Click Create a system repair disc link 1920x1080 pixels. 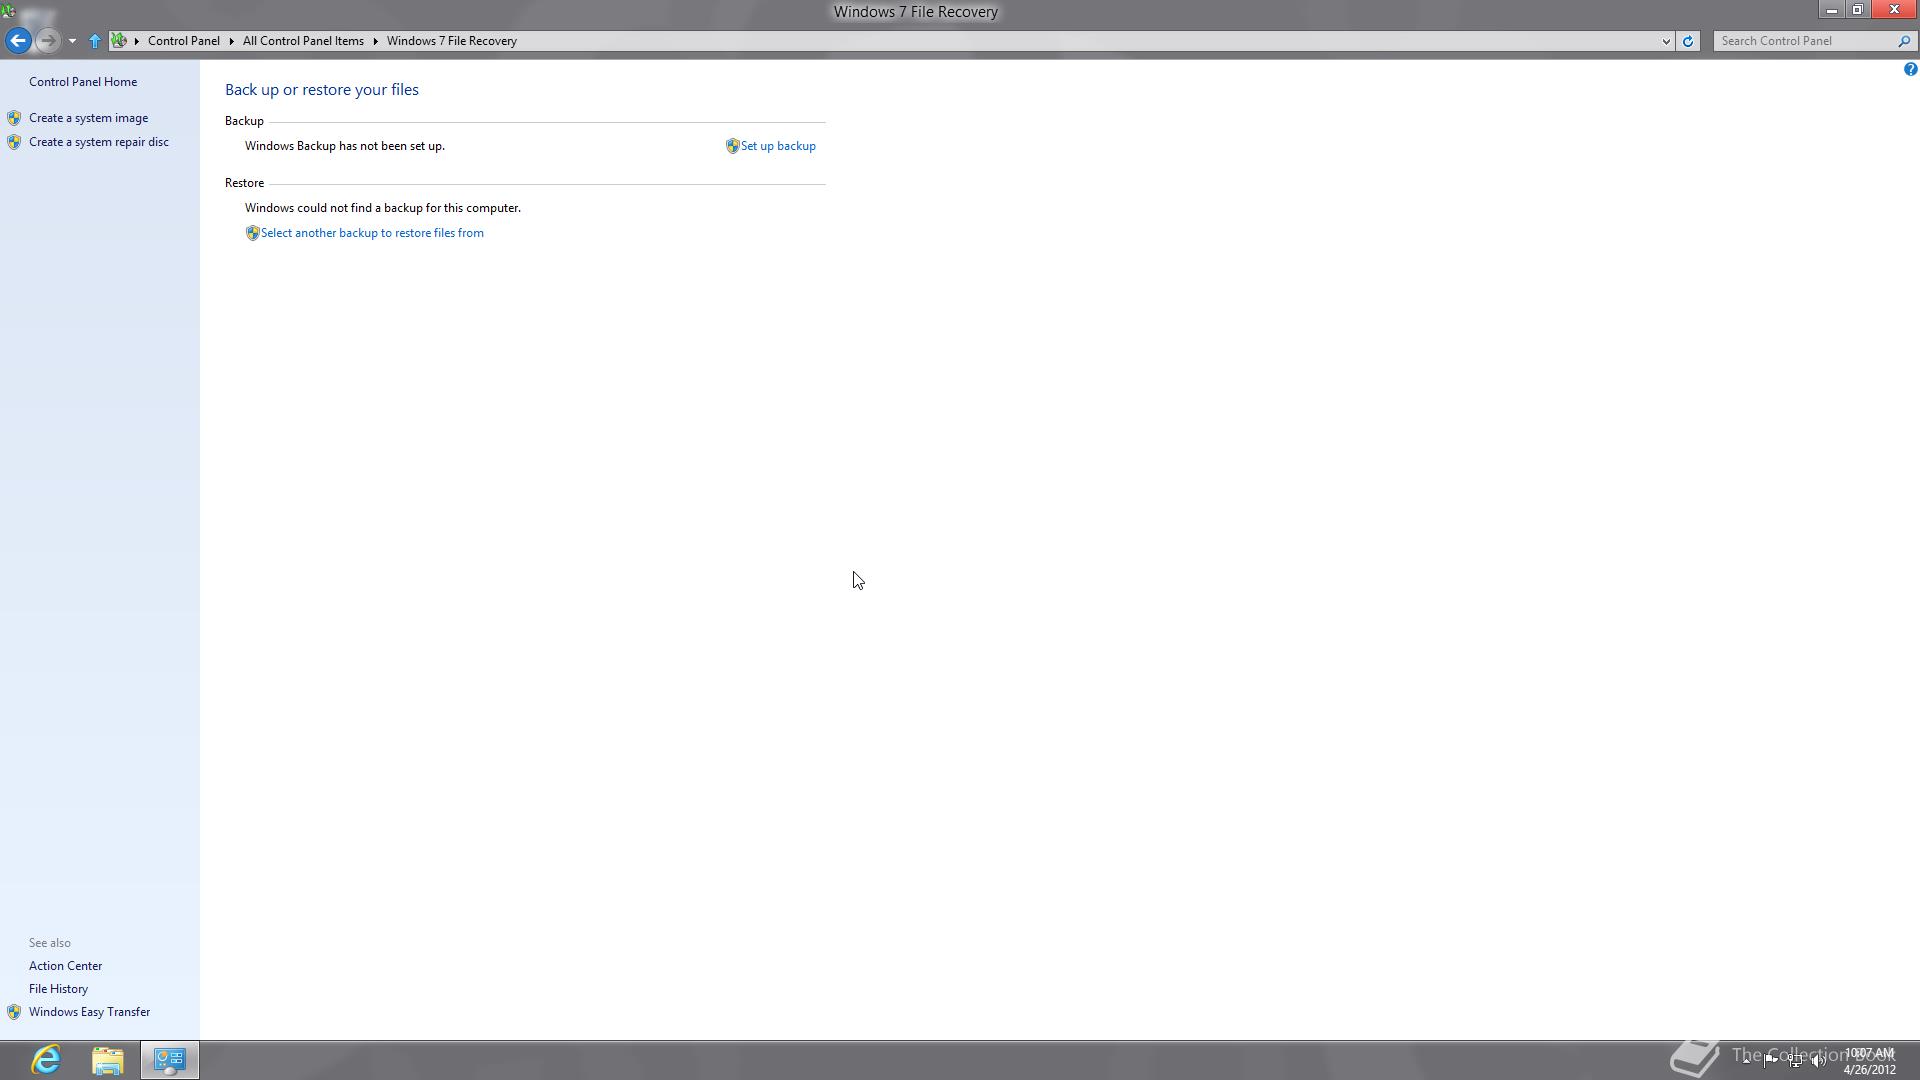[99, 142]
